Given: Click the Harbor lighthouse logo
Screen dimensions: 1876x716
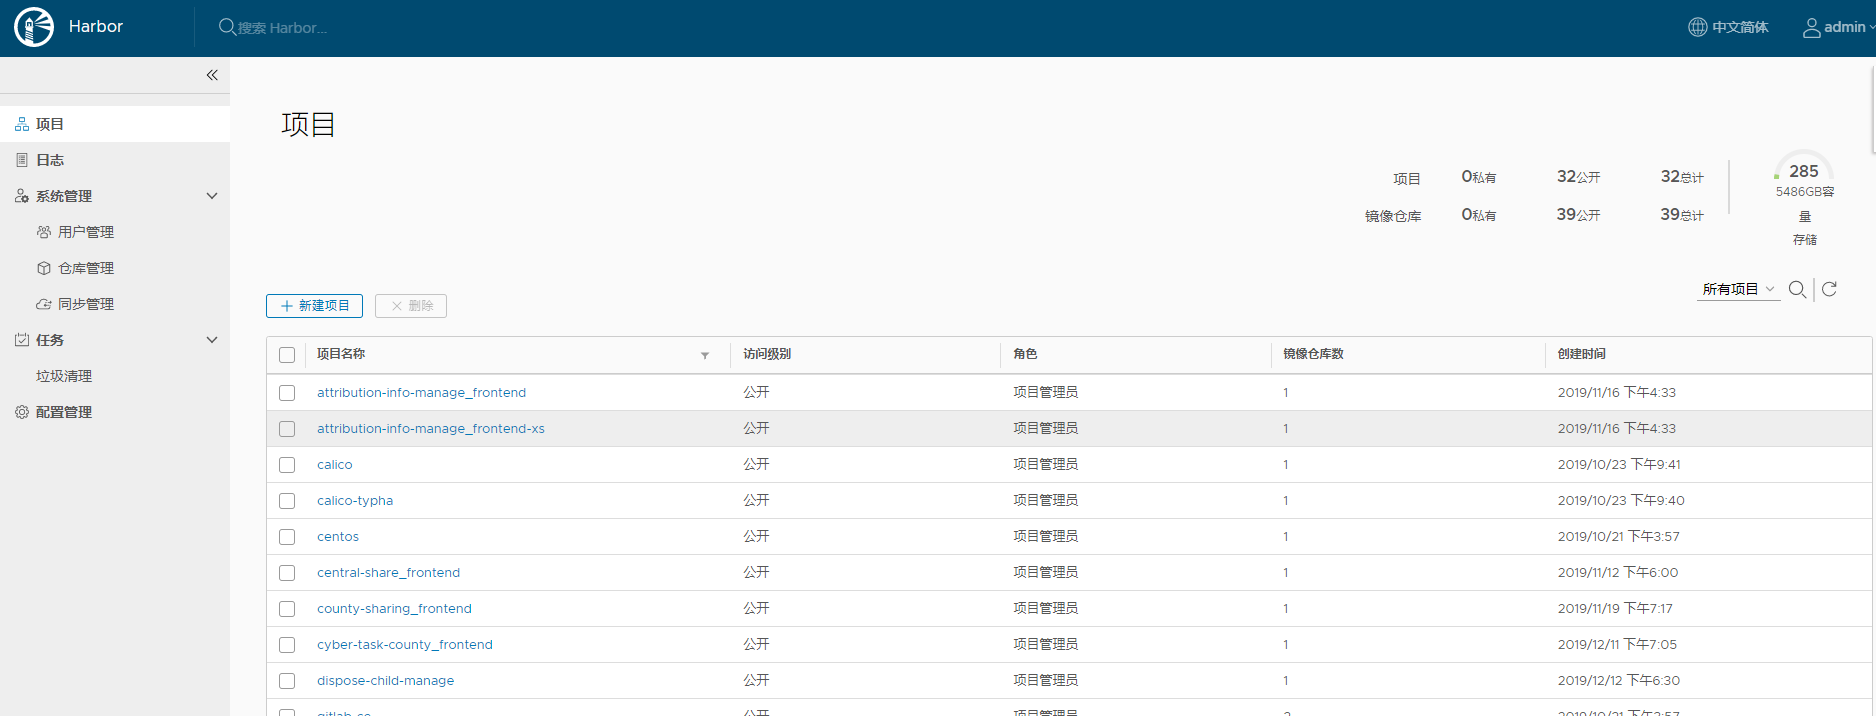Looking at the screenshot, I should (34, 27).
